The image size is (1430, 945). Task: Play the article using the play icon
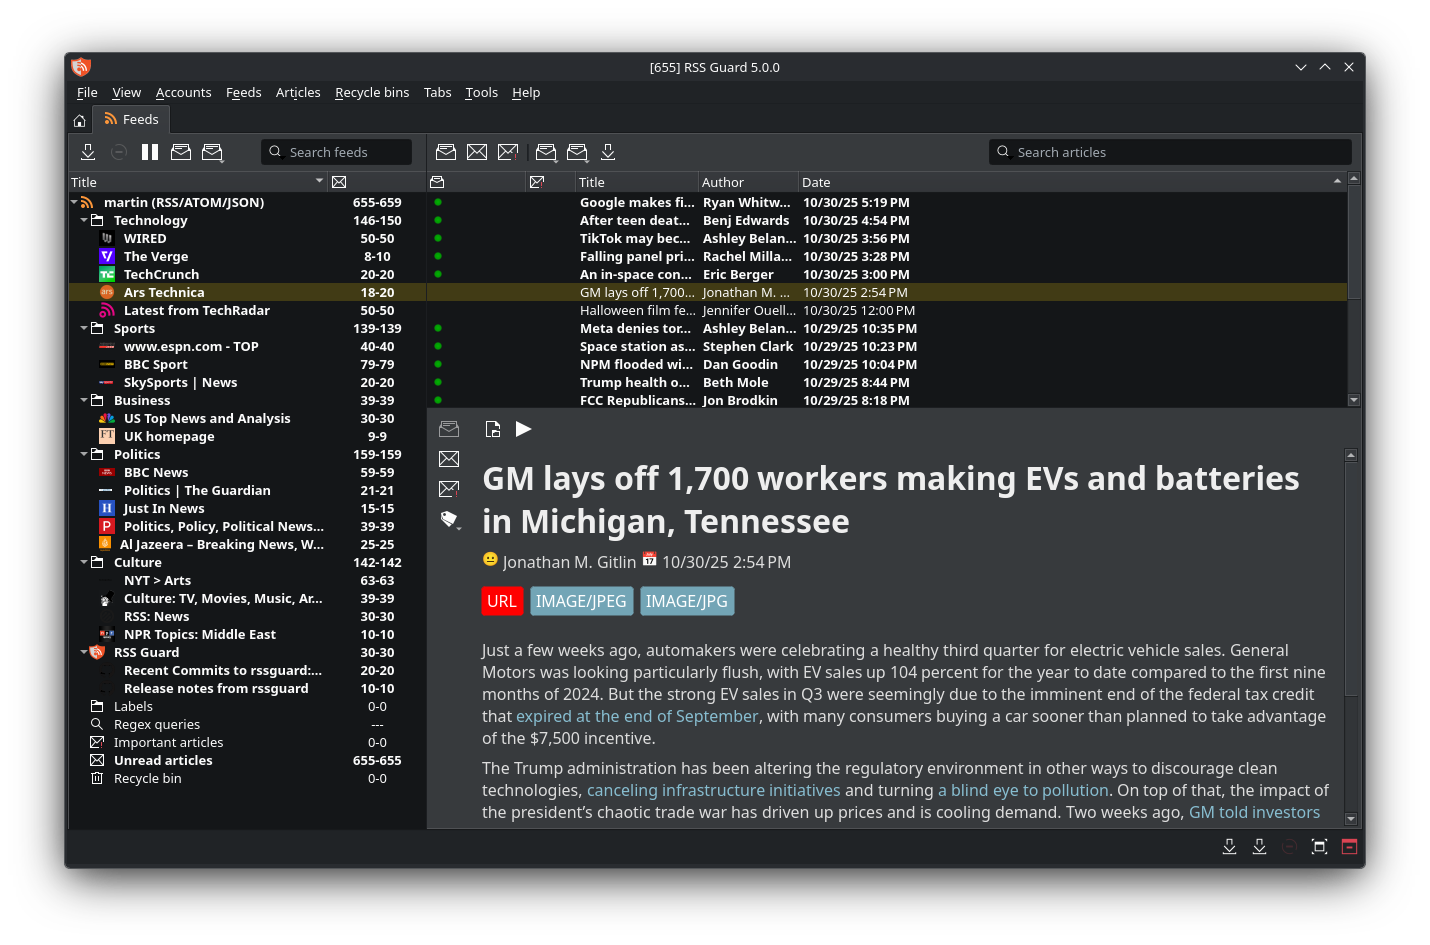click(523, 429)
